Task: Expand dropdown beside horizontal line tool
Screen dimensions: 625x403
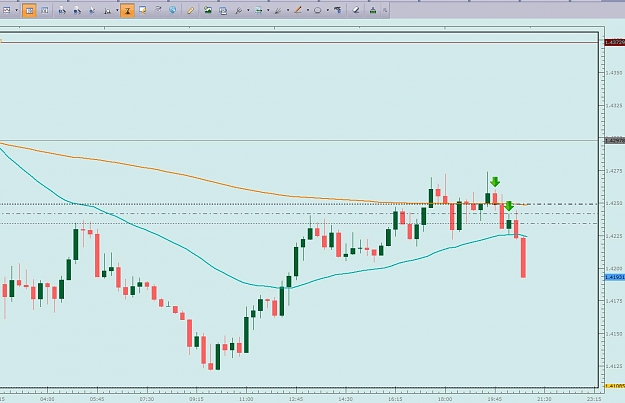Action: [268, 11]
